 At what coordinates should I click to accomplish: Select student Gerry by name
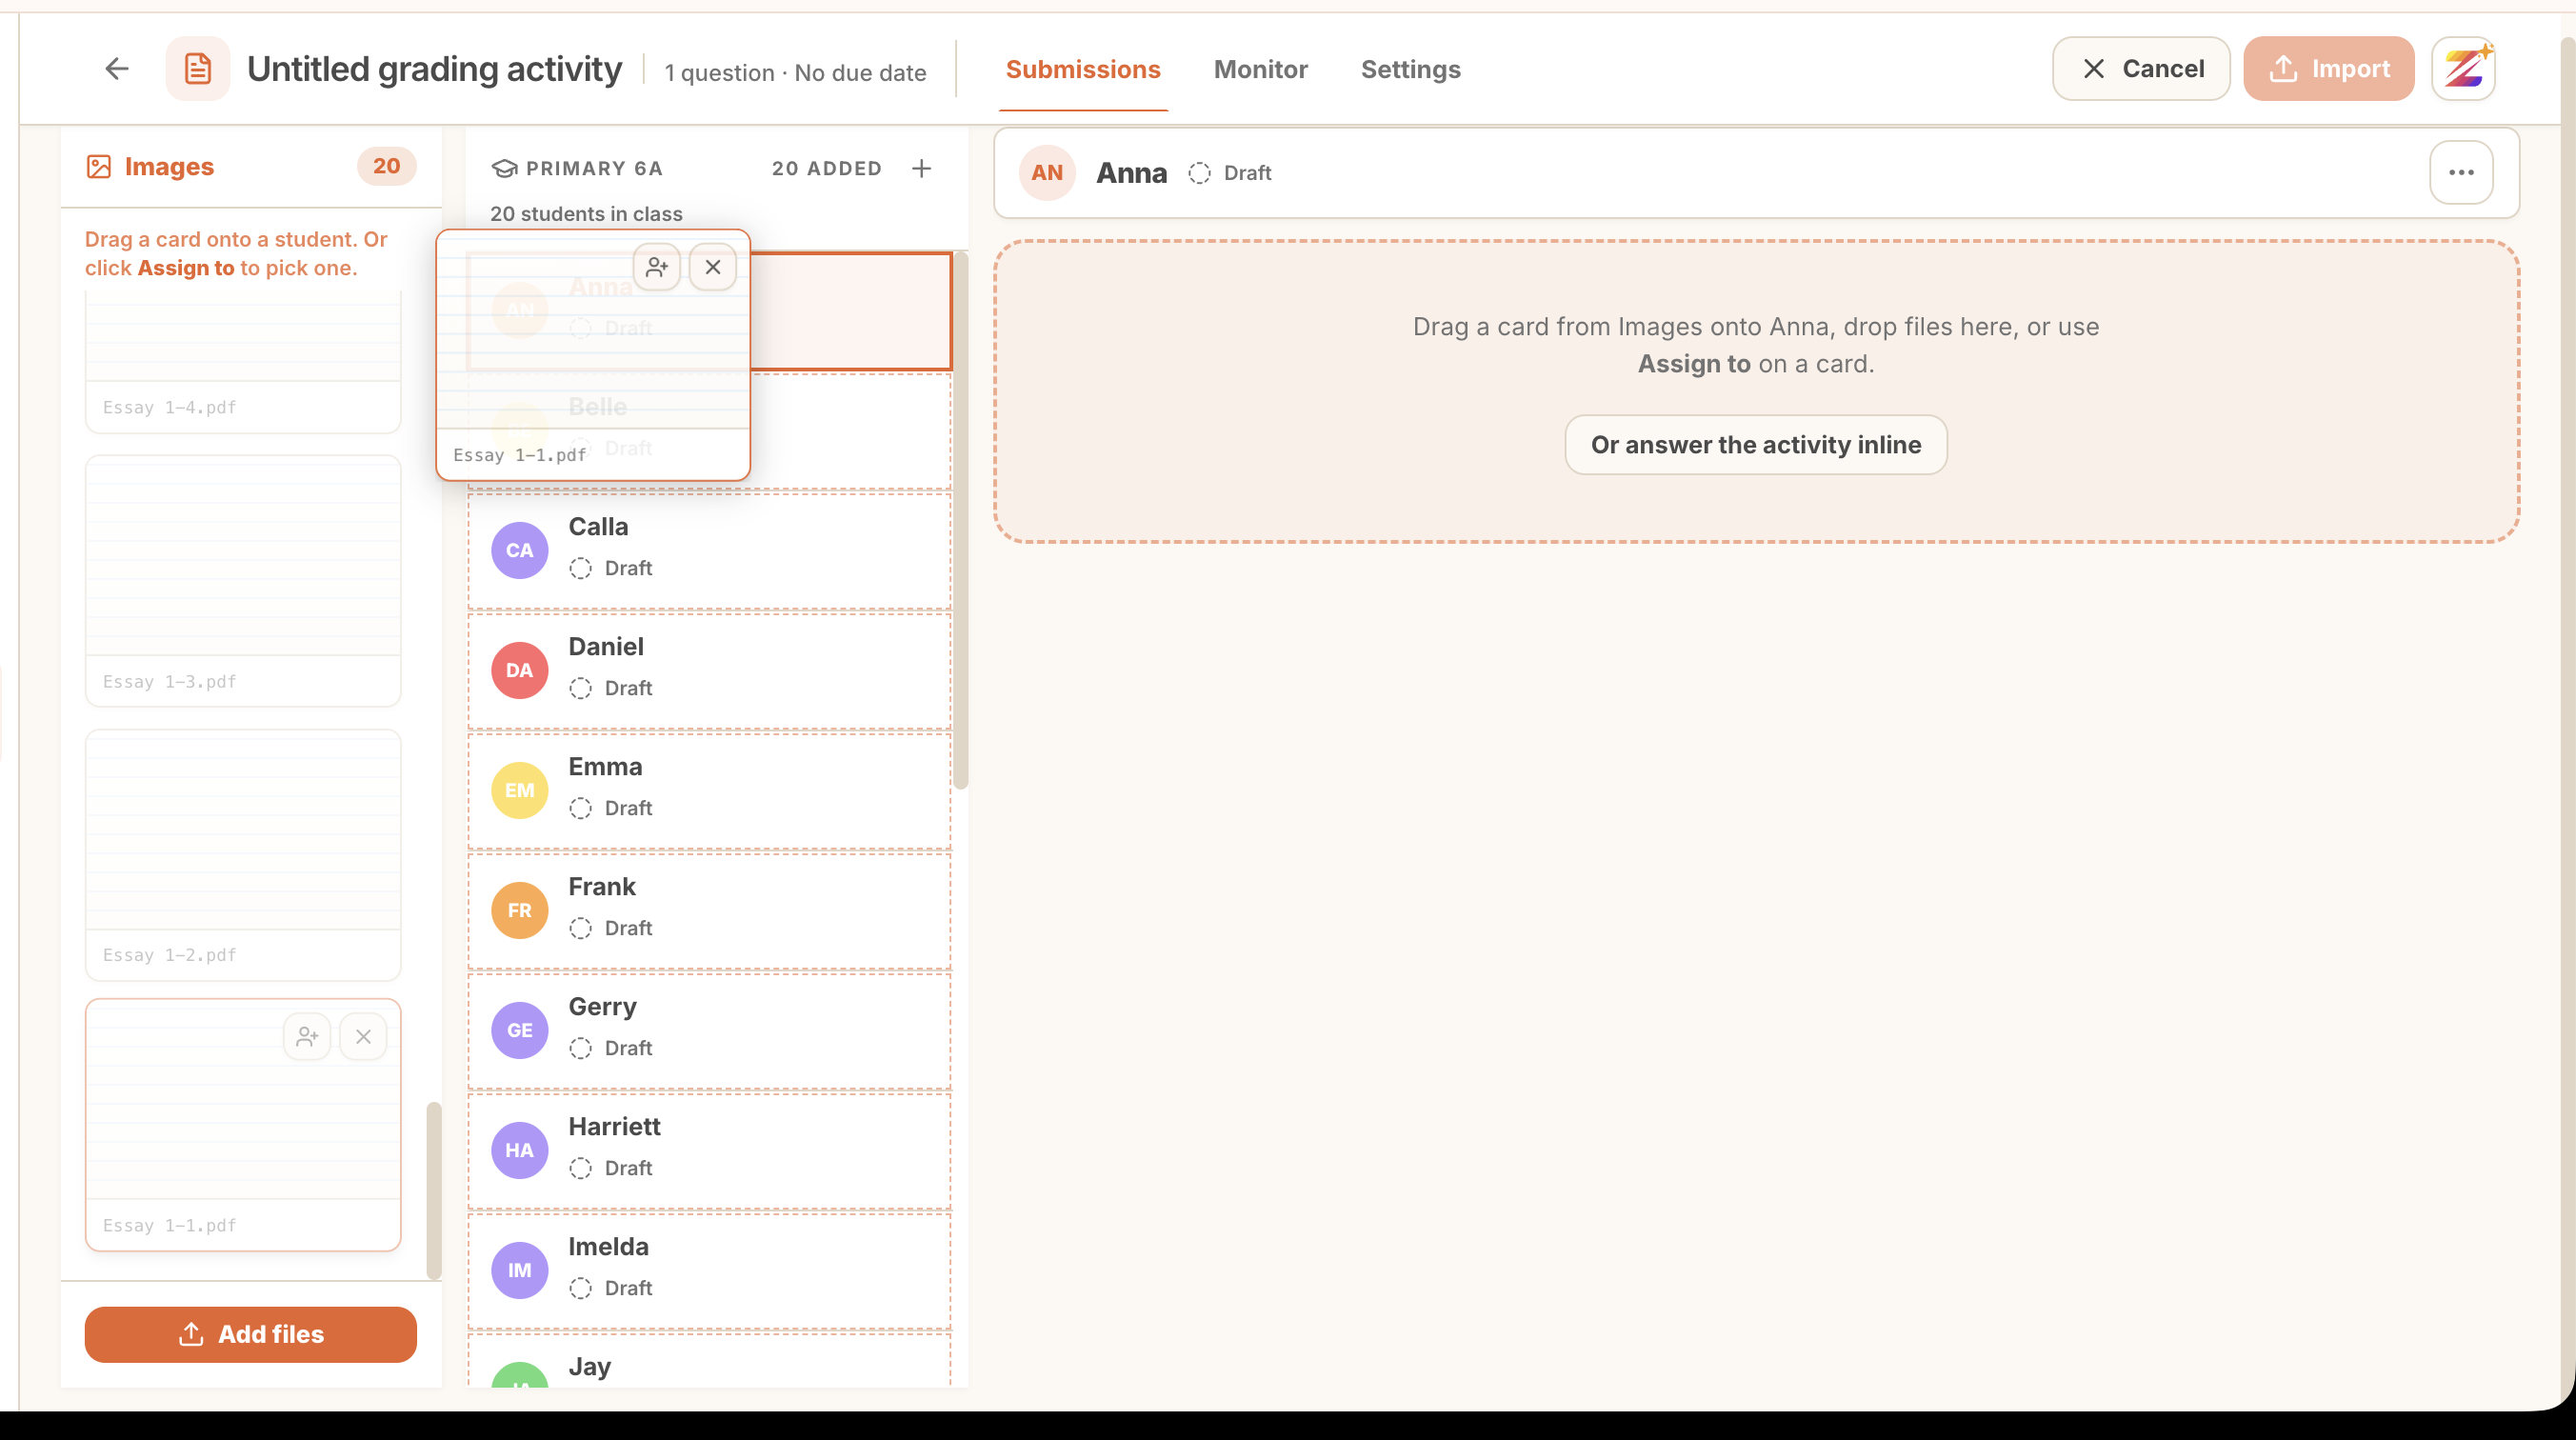(x=602, y=1006)
